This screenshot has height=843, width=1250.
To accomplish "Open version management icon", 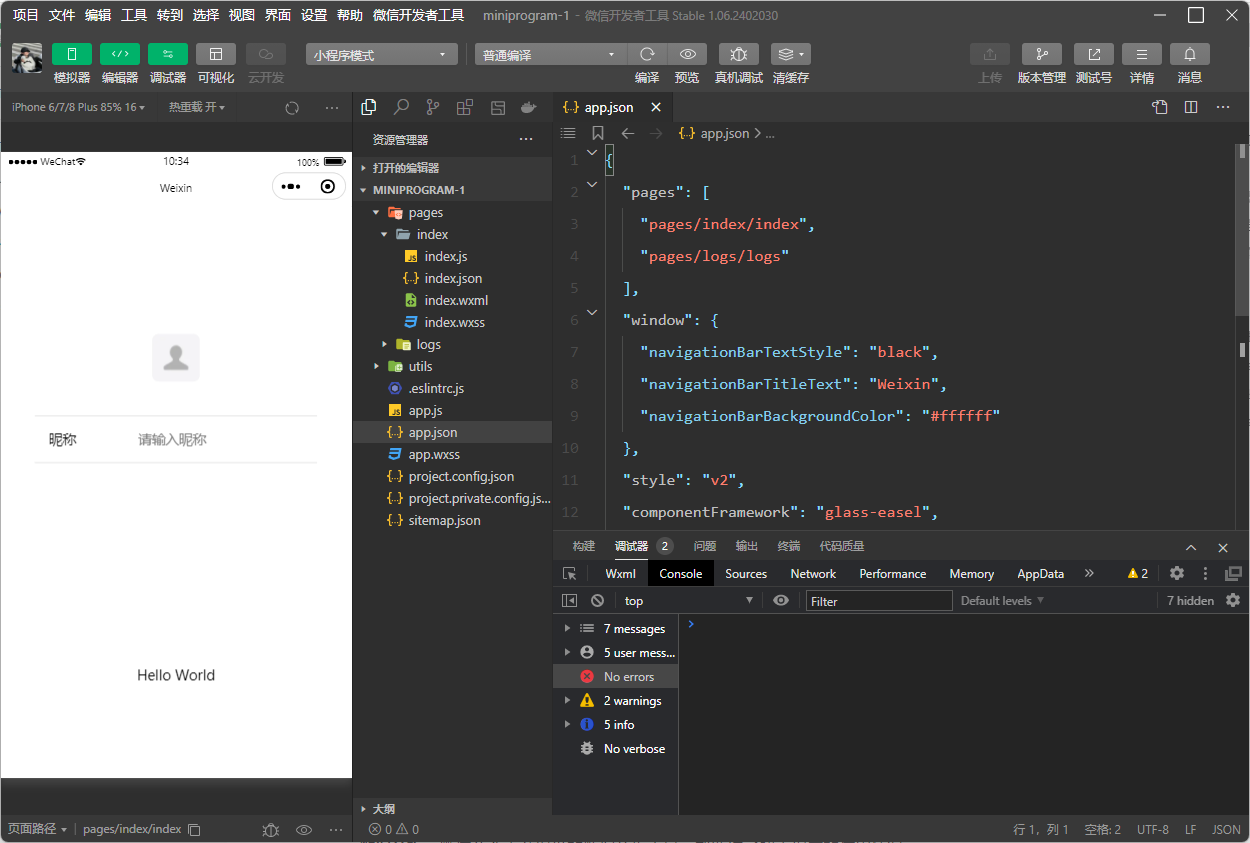I will tap(1041, 55).
